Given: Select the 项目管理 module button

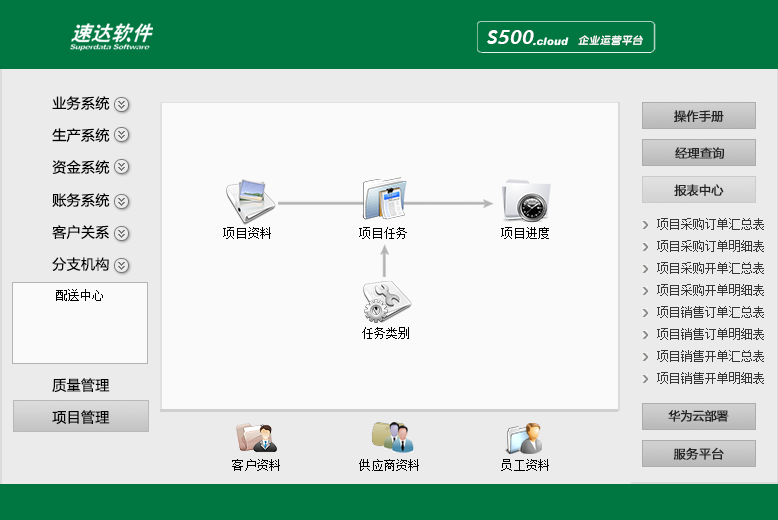Looking at the screenshot, I should 81,416.
